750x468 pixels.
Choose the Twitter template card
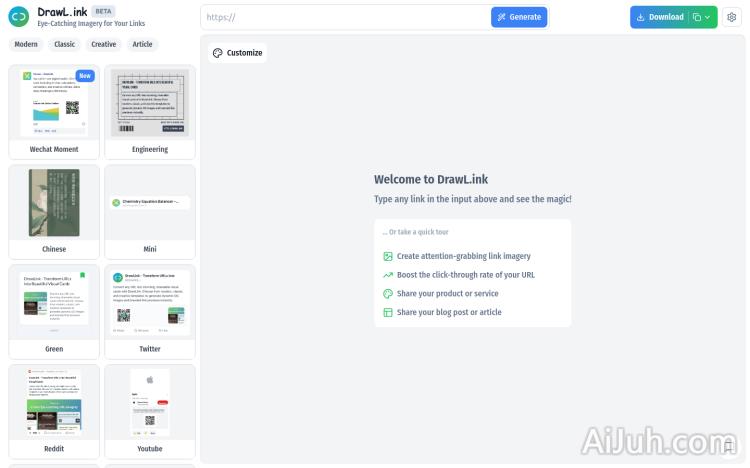(150, 303)
